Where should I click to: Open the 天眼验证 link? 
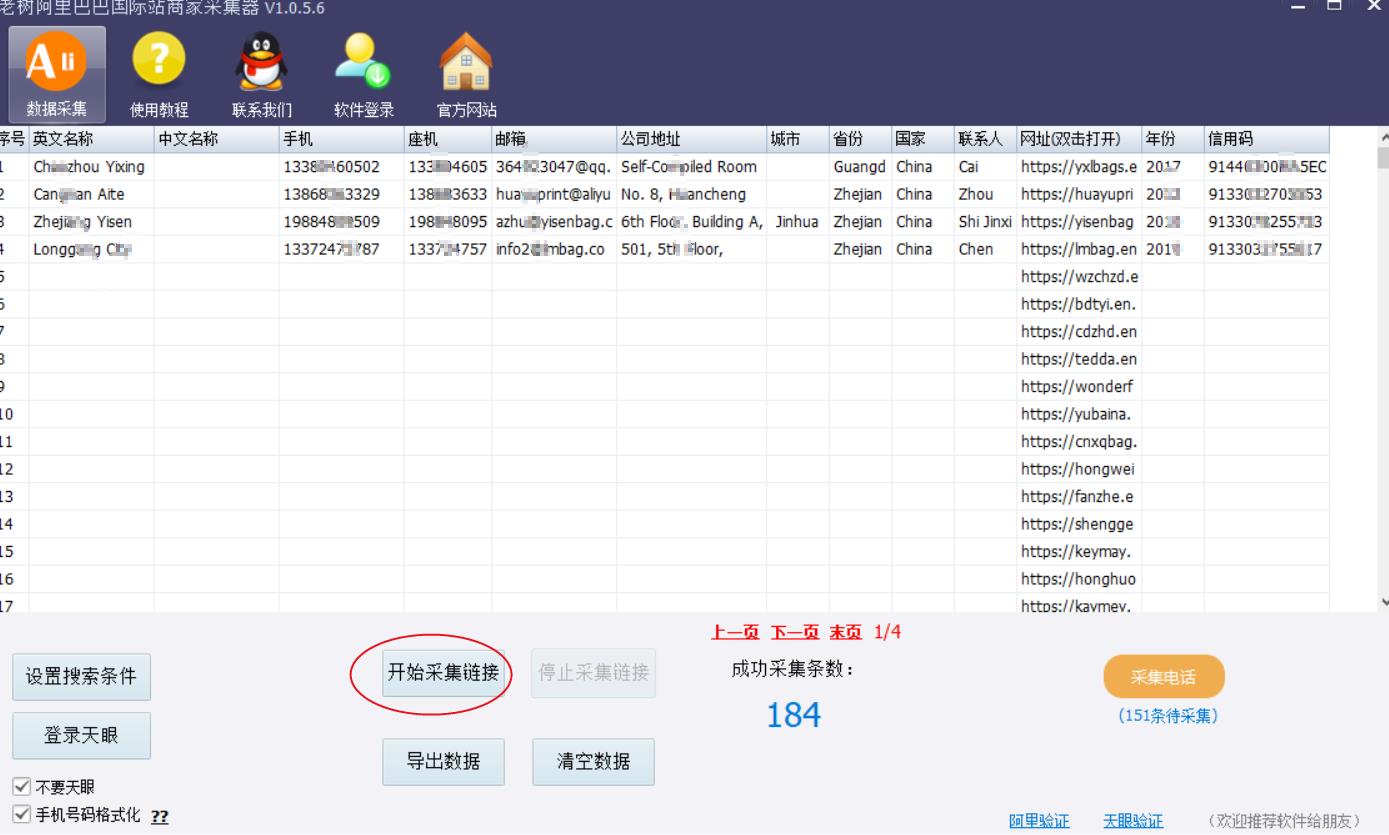(x=1133, y=821)
